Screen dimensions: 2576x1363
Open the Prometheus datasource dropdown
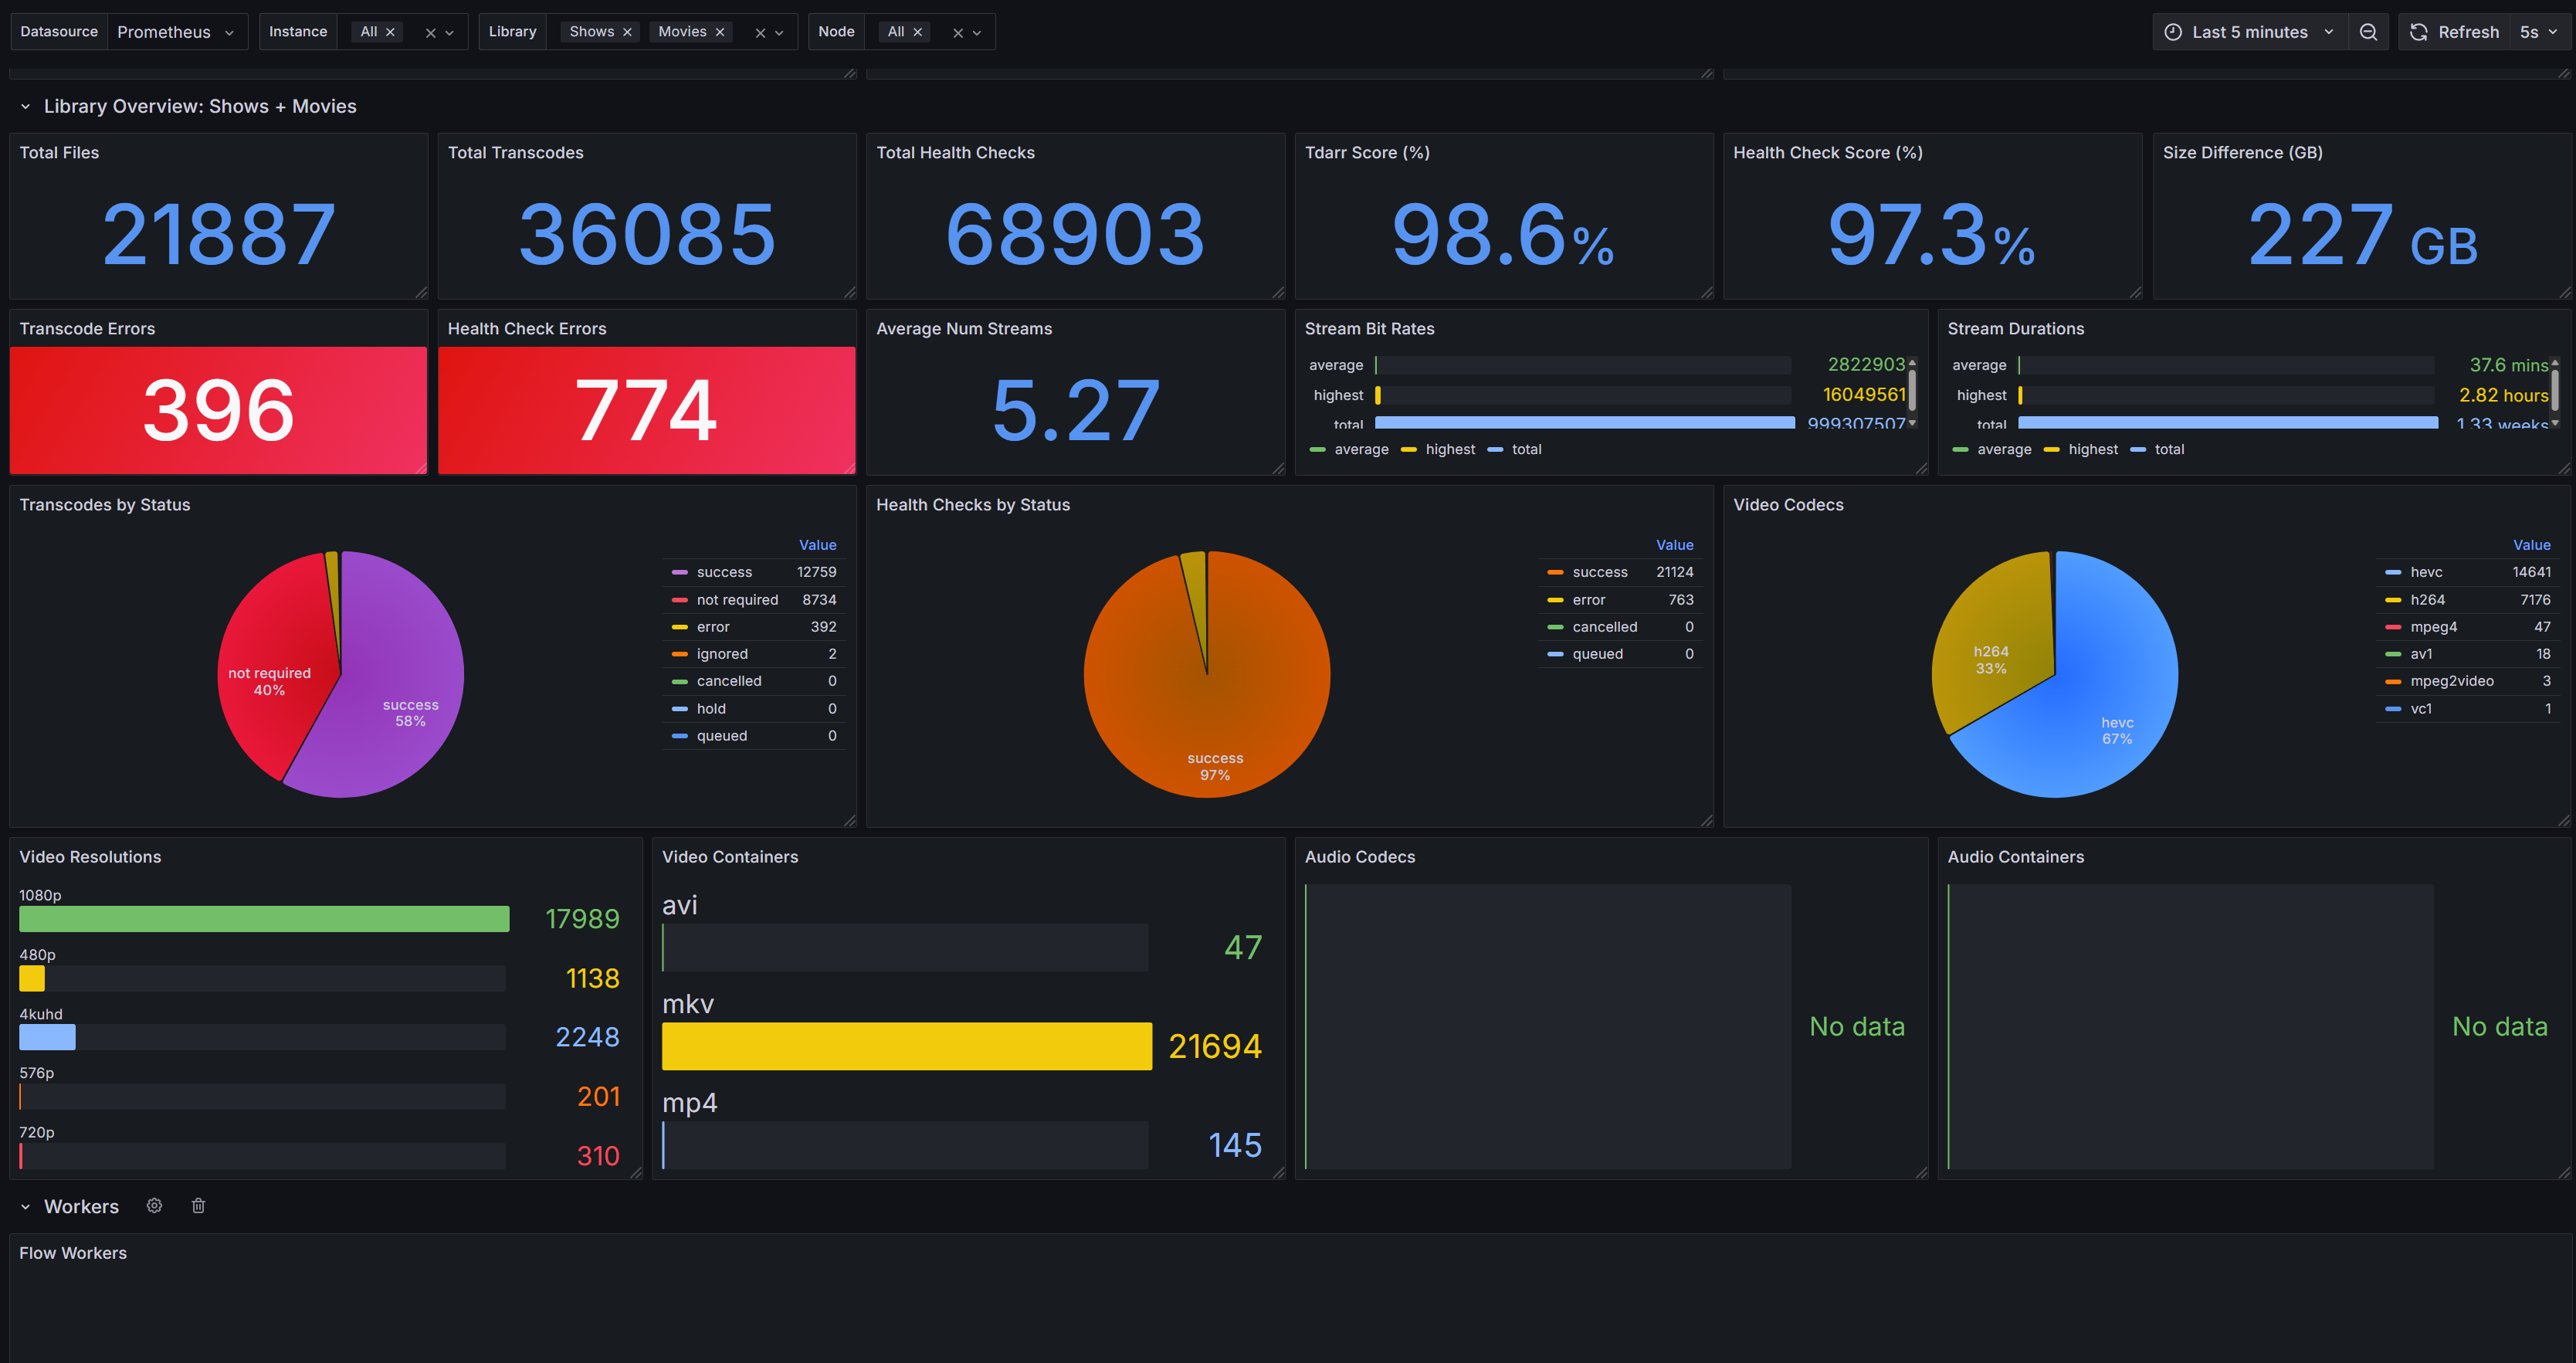coord(176,32)
